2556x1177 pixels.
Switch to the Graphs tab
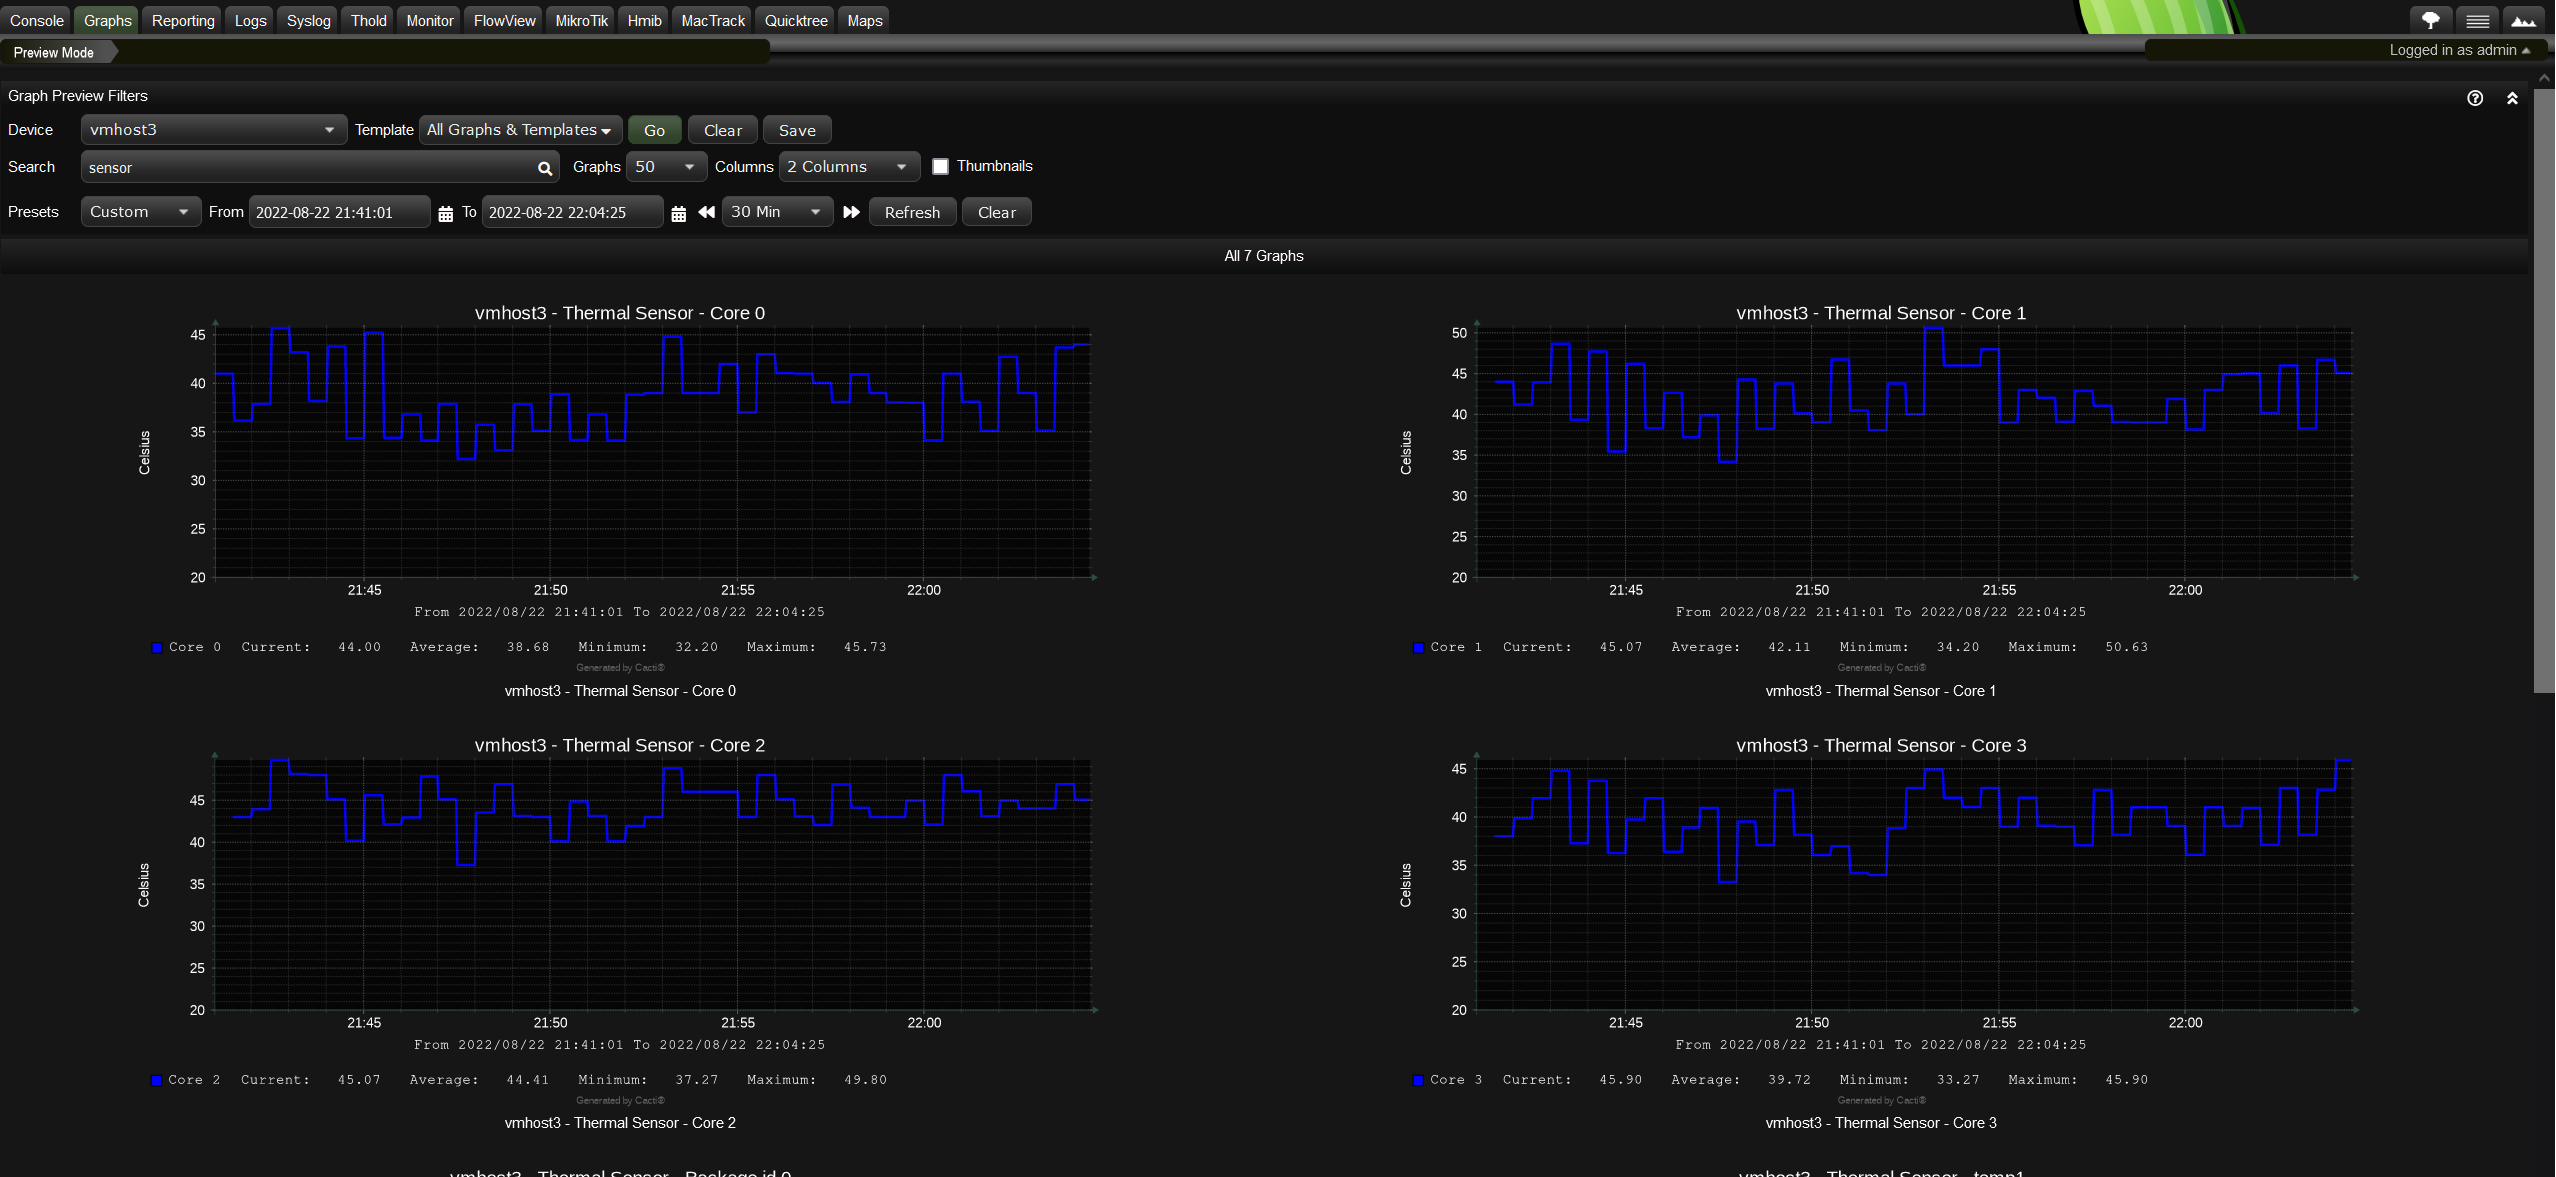[x=107, y=20]
